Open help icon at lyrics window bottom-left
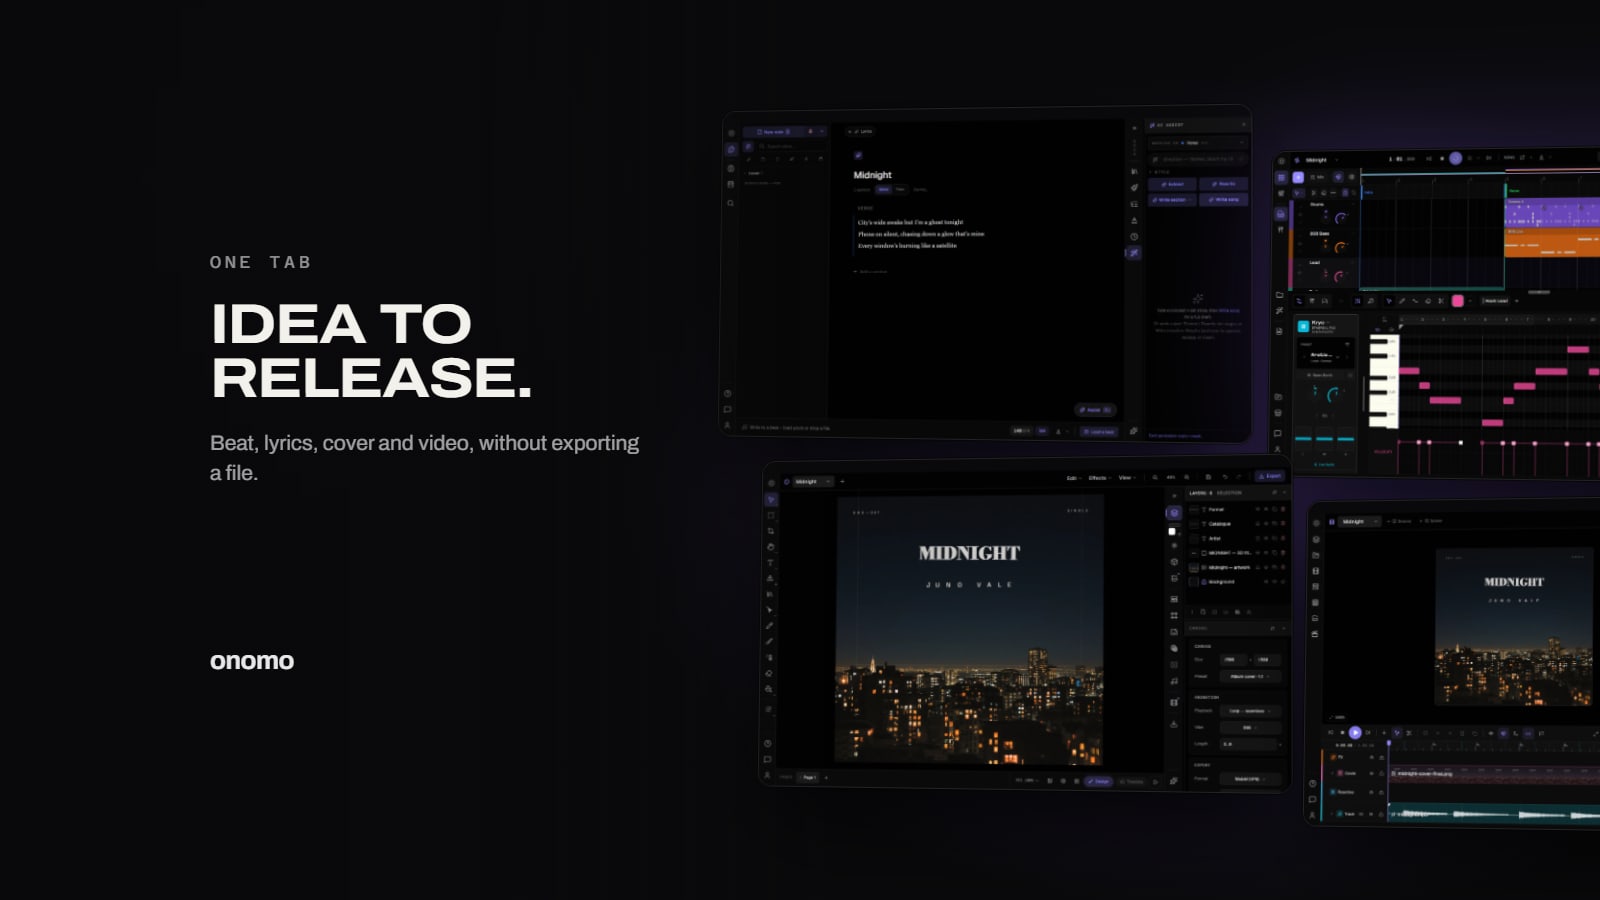 [x=727, y=393]
